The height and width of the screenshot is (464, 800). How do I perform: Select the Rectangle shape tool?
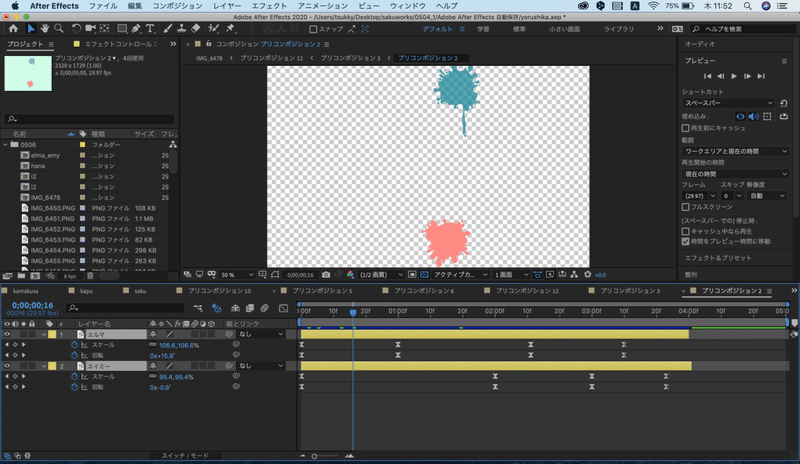[122, 29]
